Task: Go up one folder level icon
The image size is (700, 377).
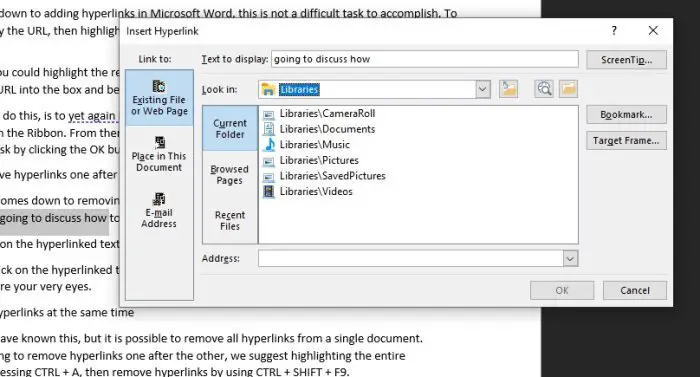Action: [x=508, y=89]
